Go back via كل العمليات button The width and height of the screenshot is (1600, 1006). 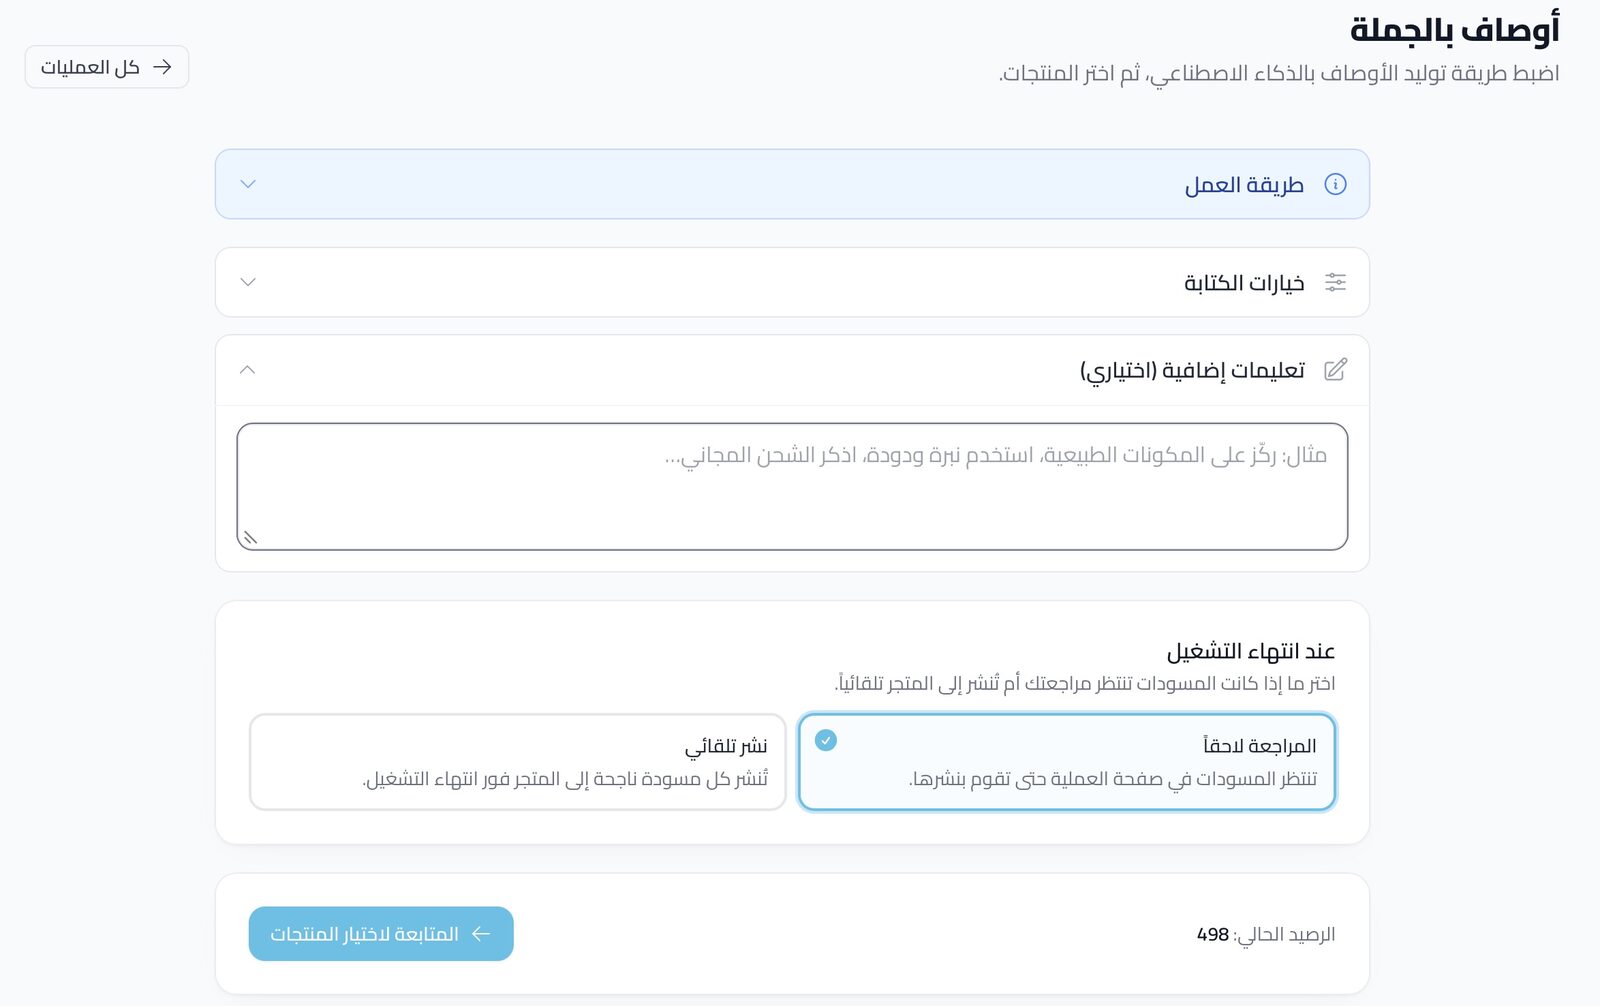[107, 67]
